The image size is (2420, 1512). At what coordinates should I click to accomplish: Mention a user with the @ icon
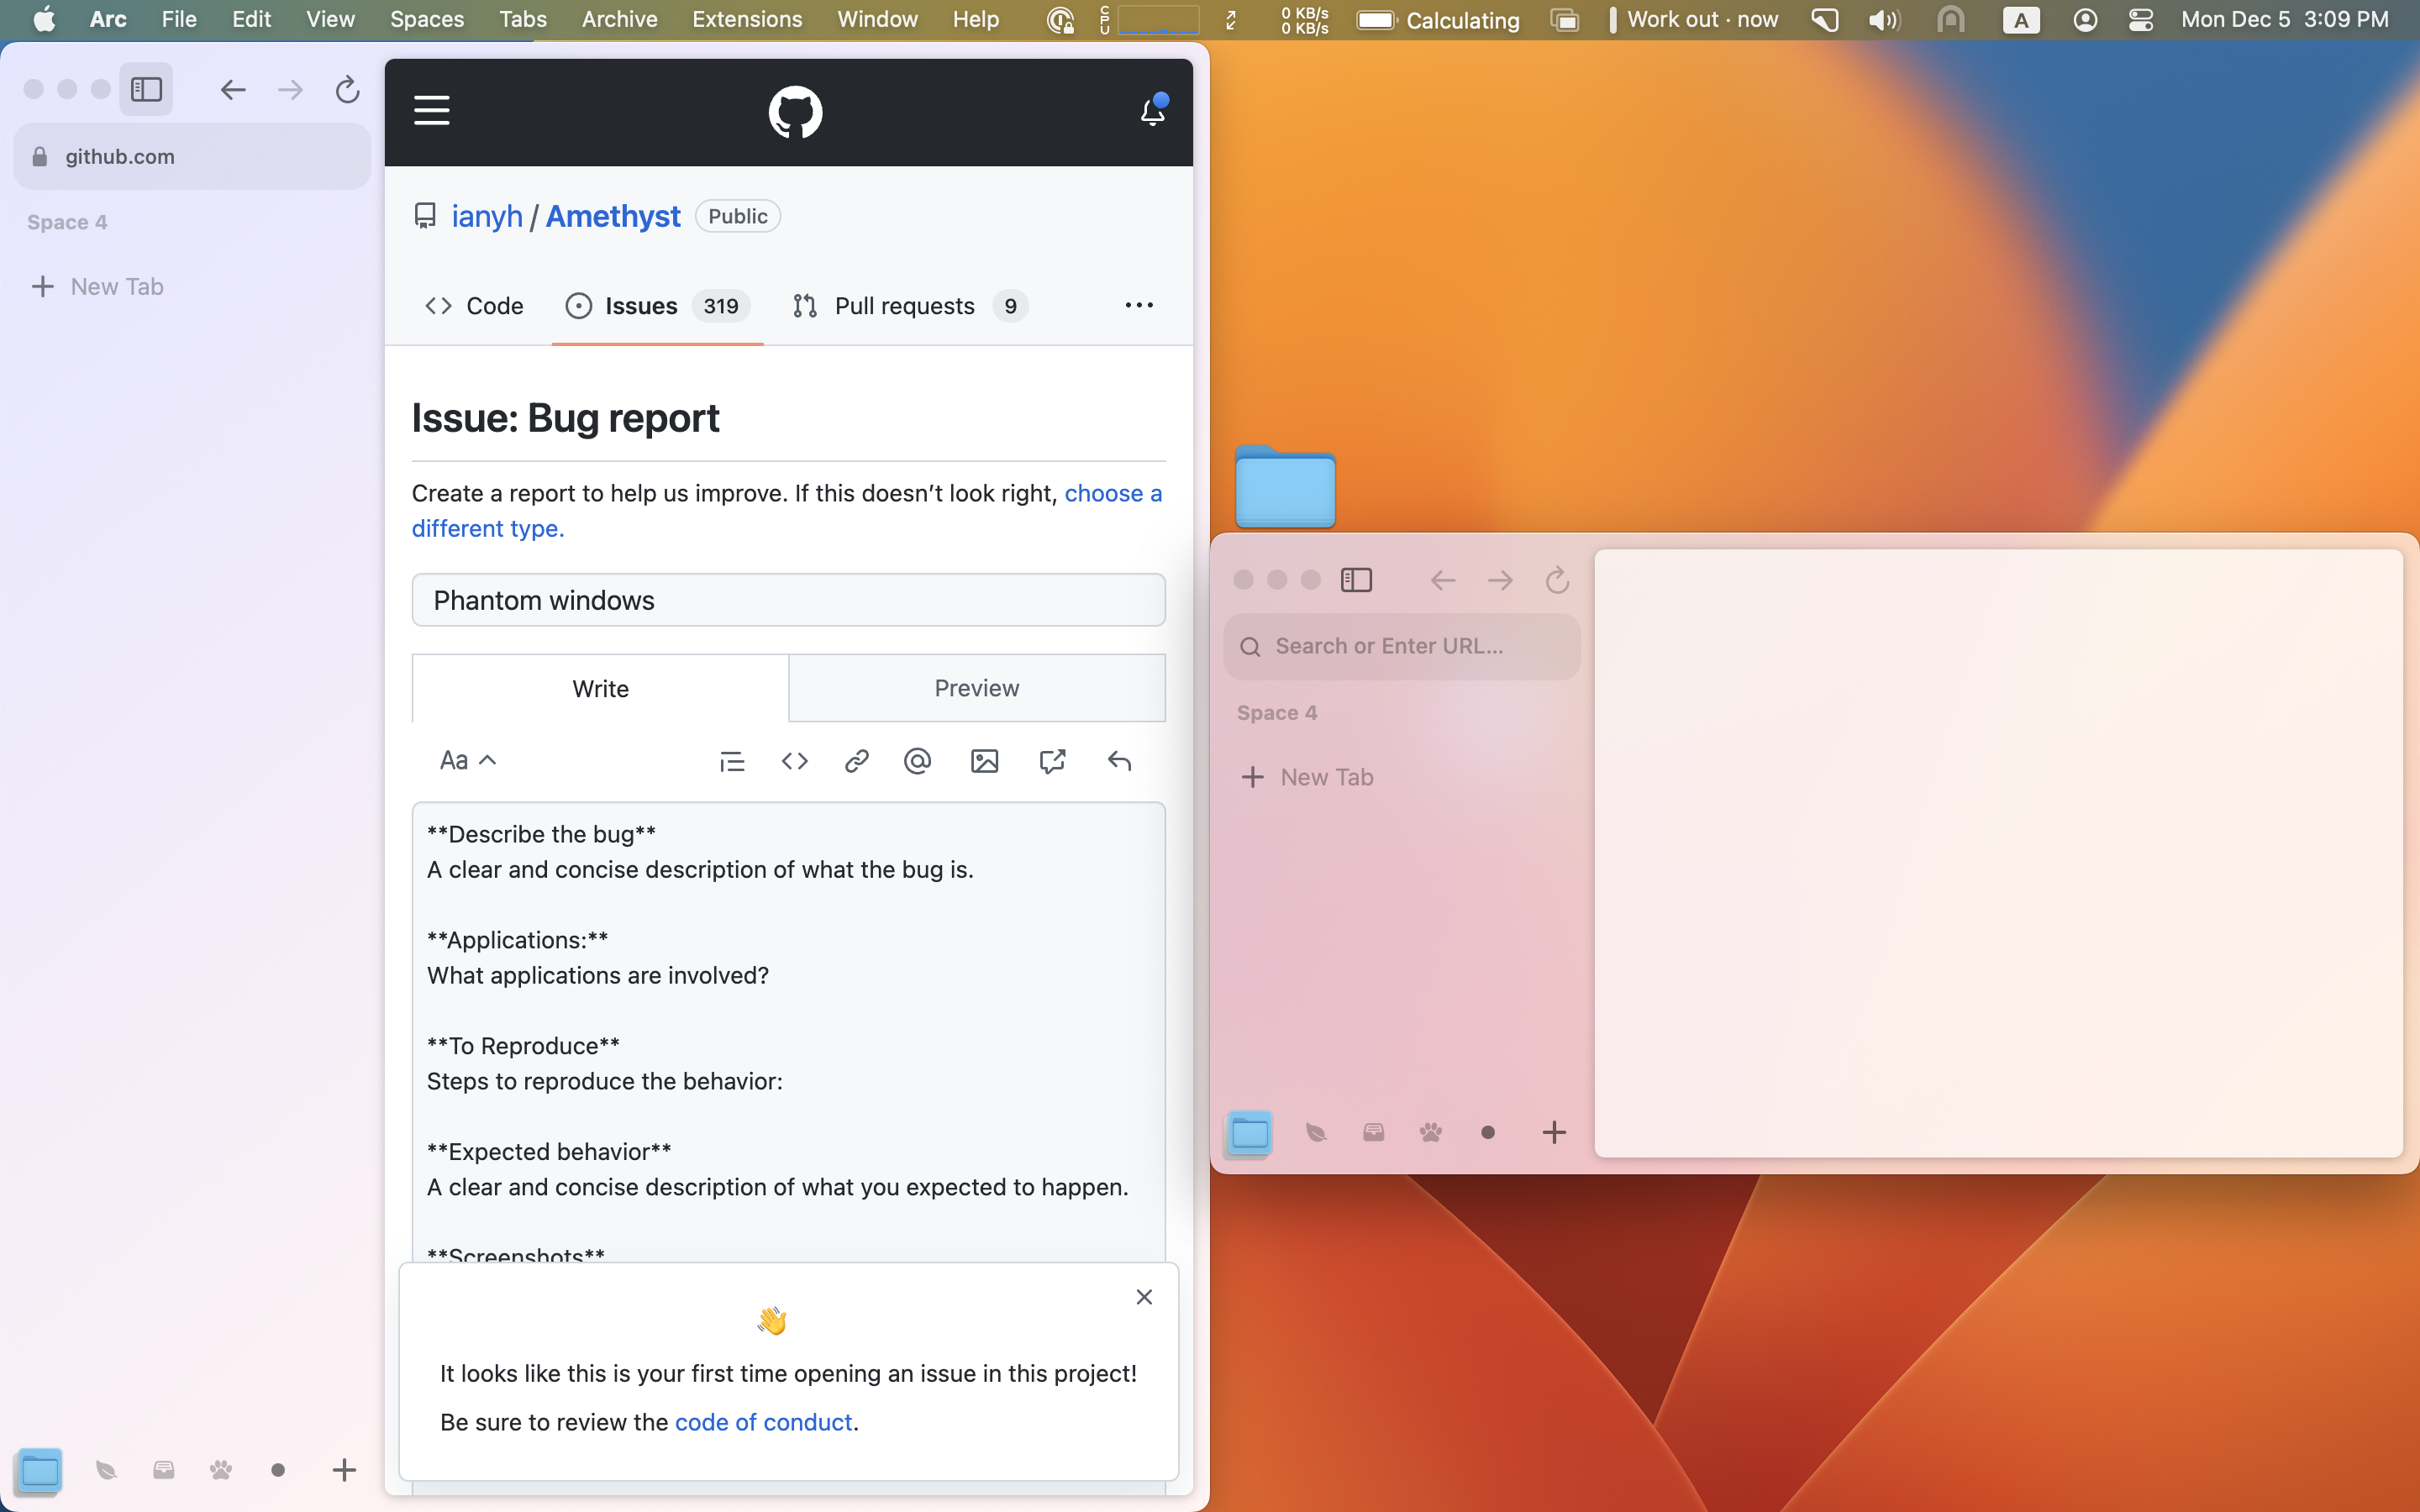[x=917, y=761]
